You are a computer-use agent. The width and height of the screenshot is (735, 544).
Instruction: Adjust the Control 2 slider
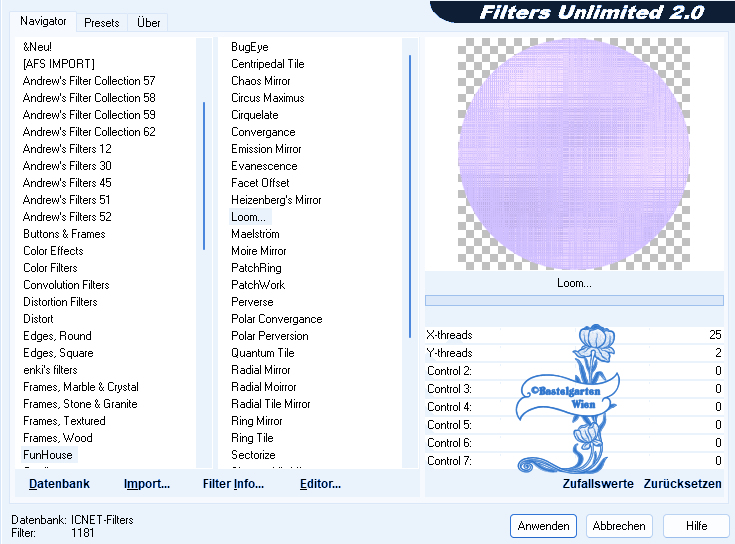[574, 371]
